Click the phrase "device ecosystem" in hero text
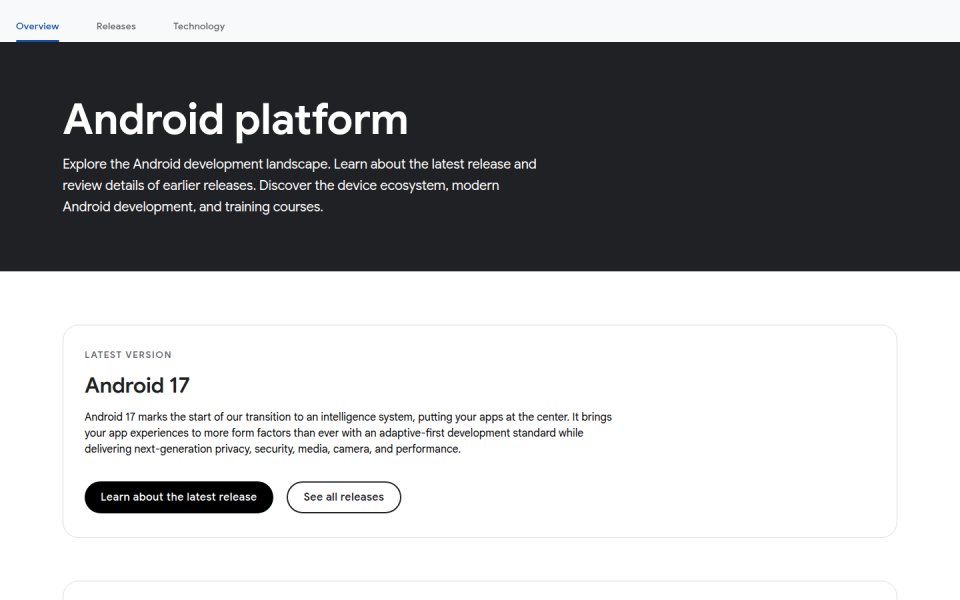960x600 pixels. (392, 186)
